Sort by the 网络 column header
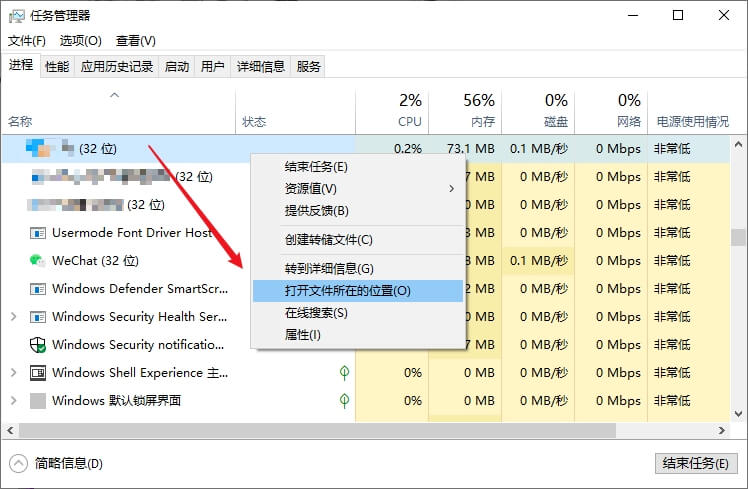This screenshot has height=489, width=748. [611, 111]
